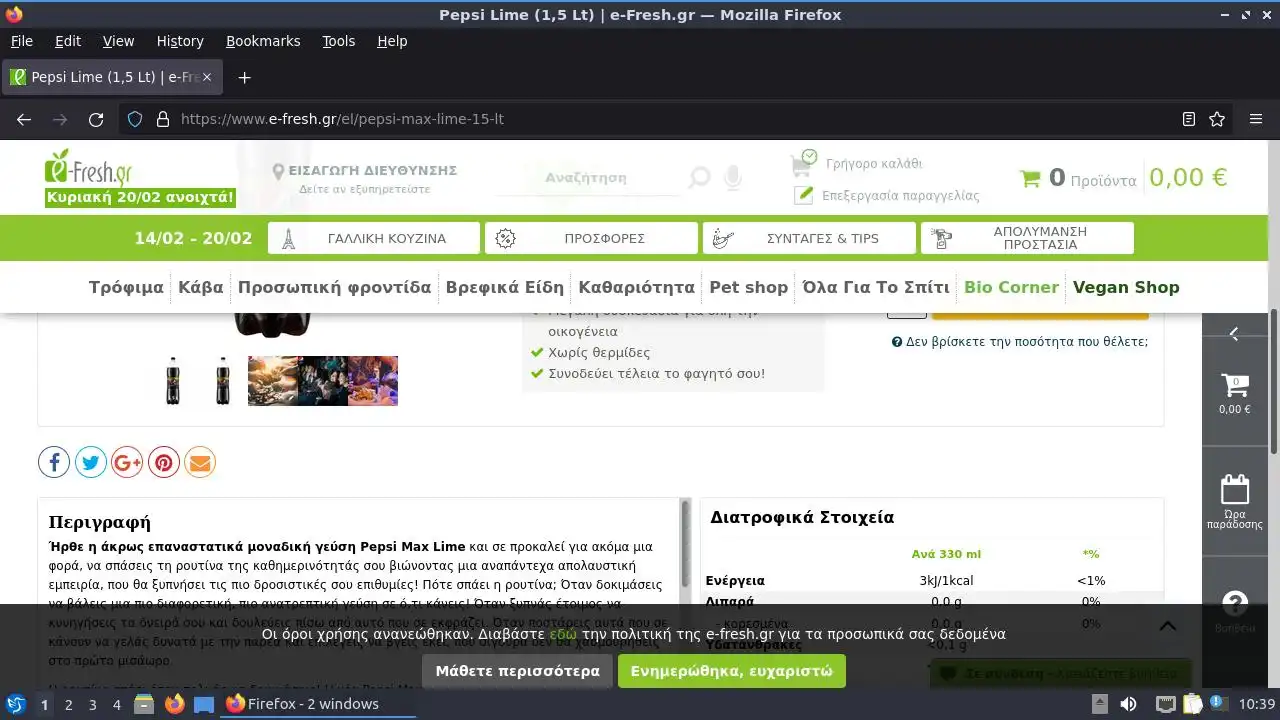The height and width of the screenshot is (720, 1280).
Task: Share product on Twitter
Action: (91, 462)
